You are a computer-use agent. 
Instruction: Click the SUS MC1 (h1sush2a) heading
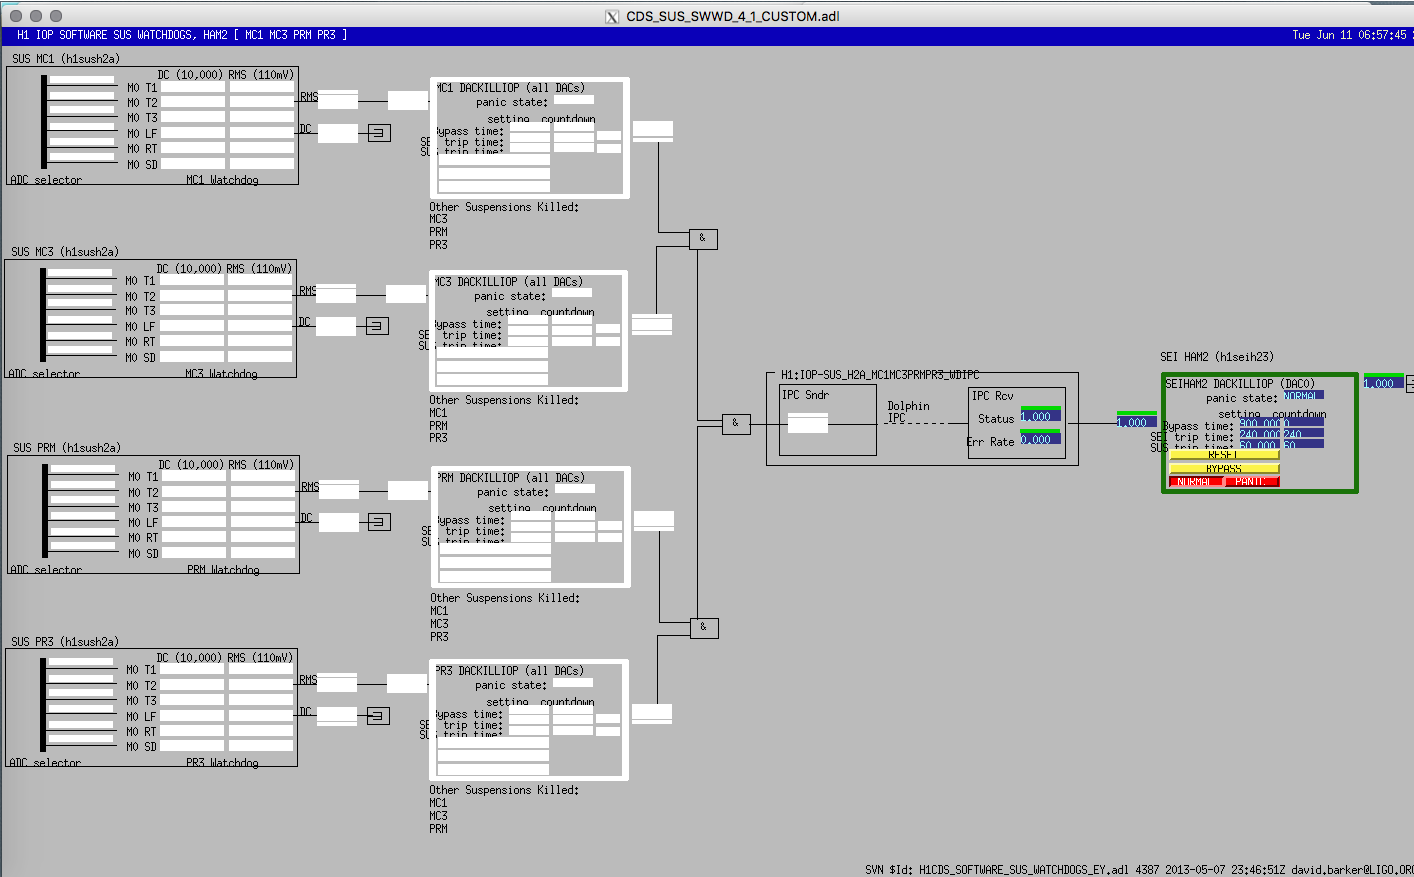[66, 59]
